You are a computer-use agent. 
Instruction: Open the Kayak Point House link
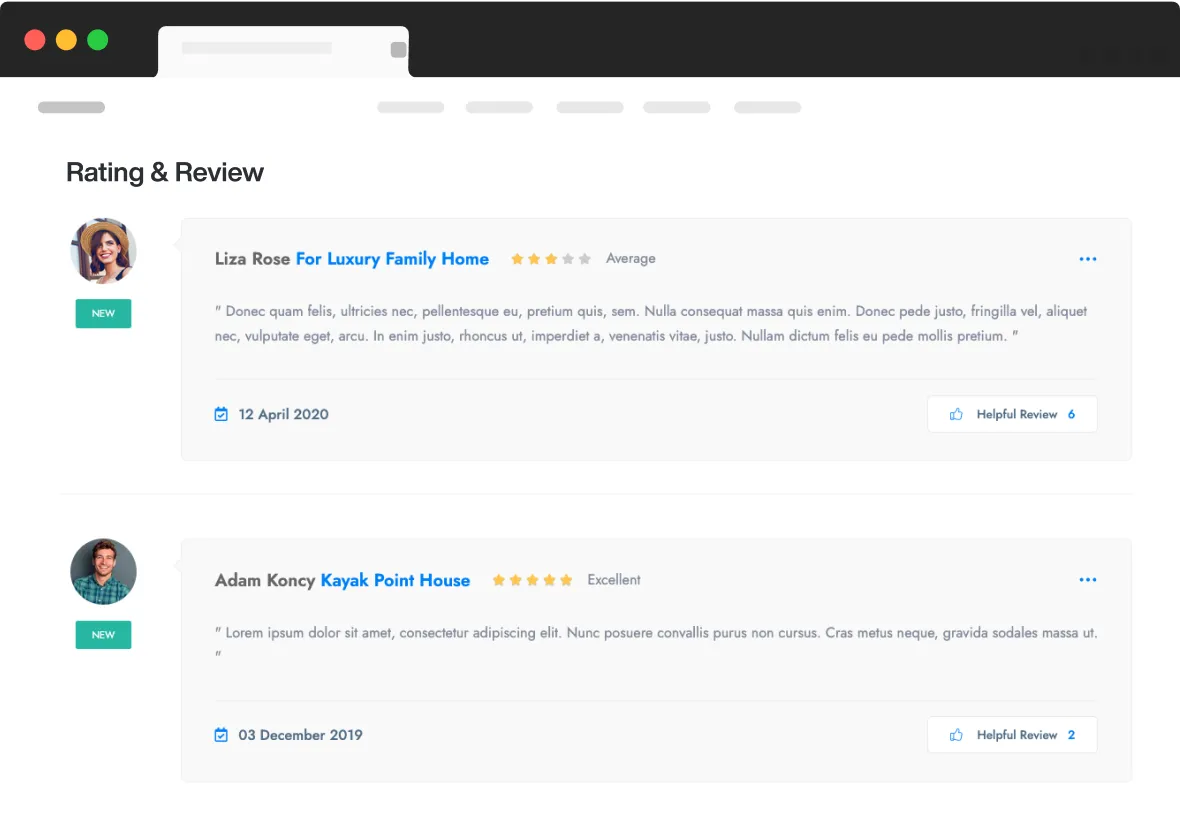pos(395,580)
